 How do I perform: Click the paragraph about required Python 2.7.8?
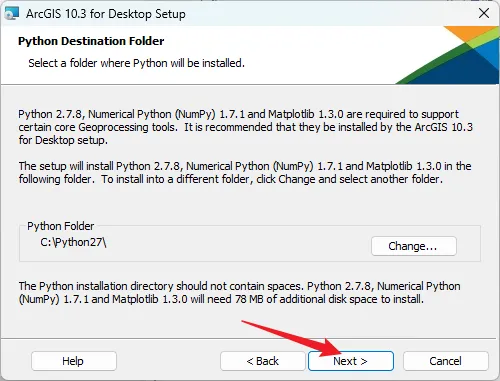point(245,127)
